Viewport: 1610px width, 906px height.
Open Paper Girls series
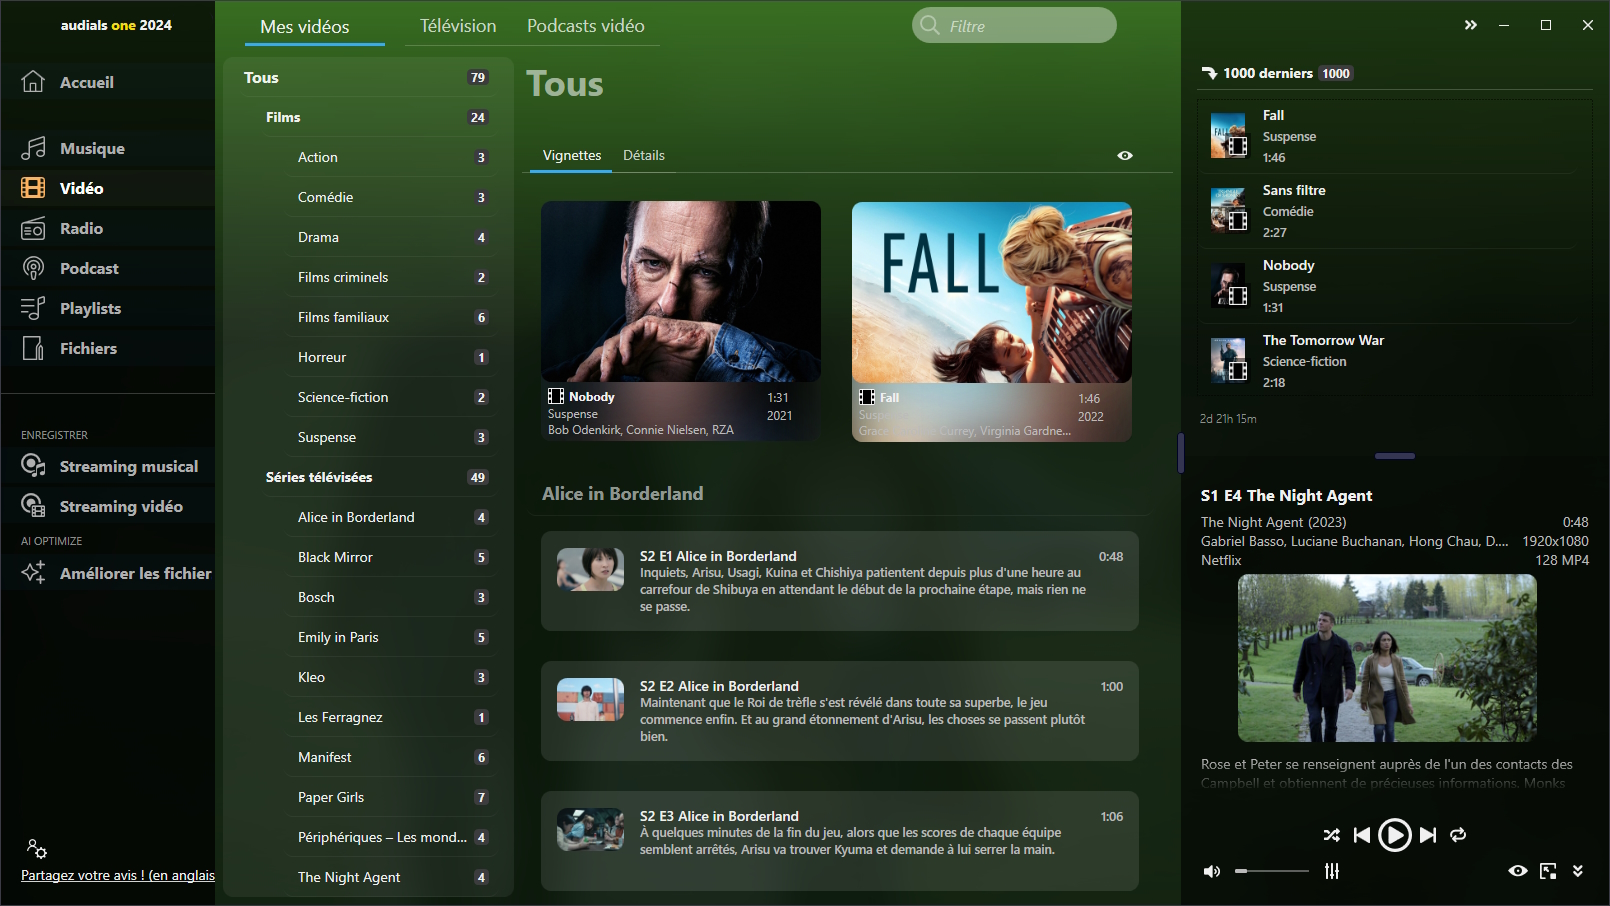392,797
